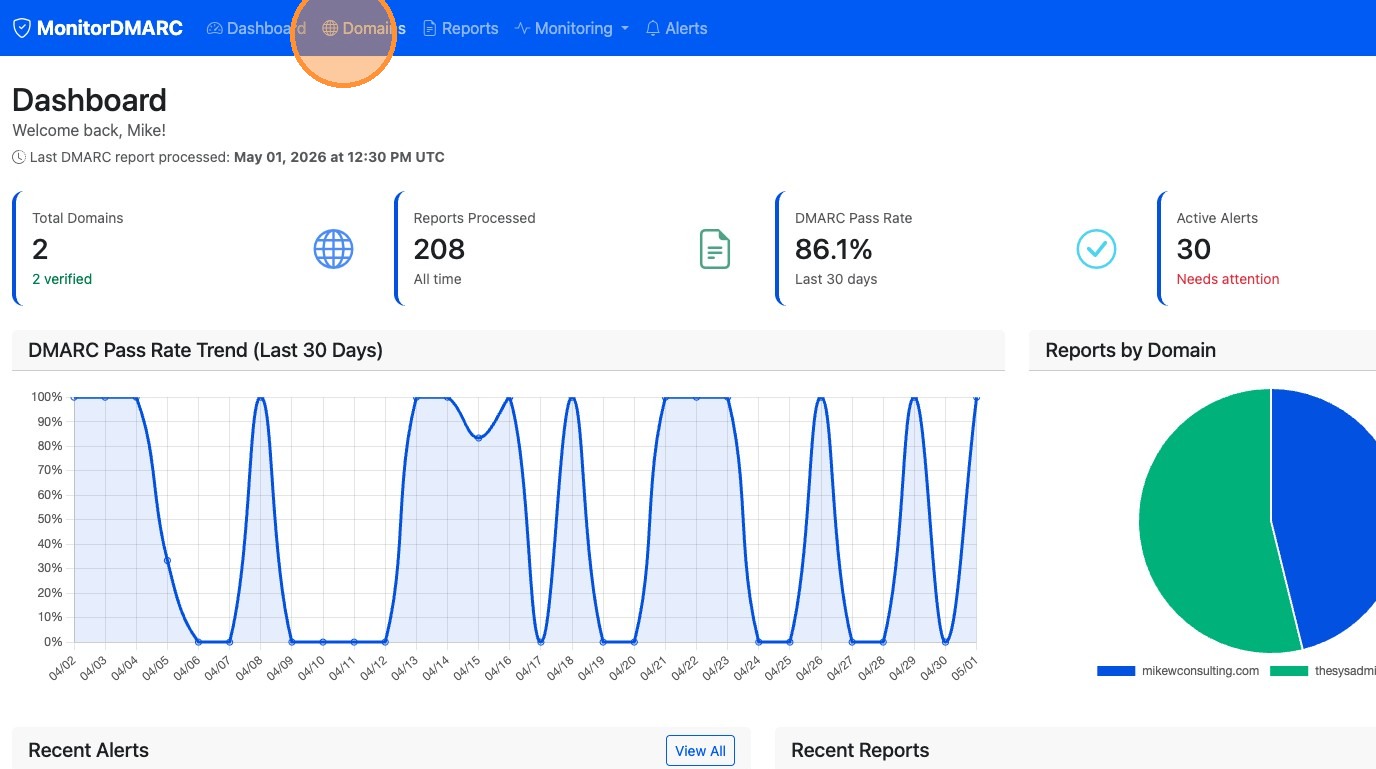Open the Alerts nav item
The height and width of the screenshot is (769, 1376).
676,28
